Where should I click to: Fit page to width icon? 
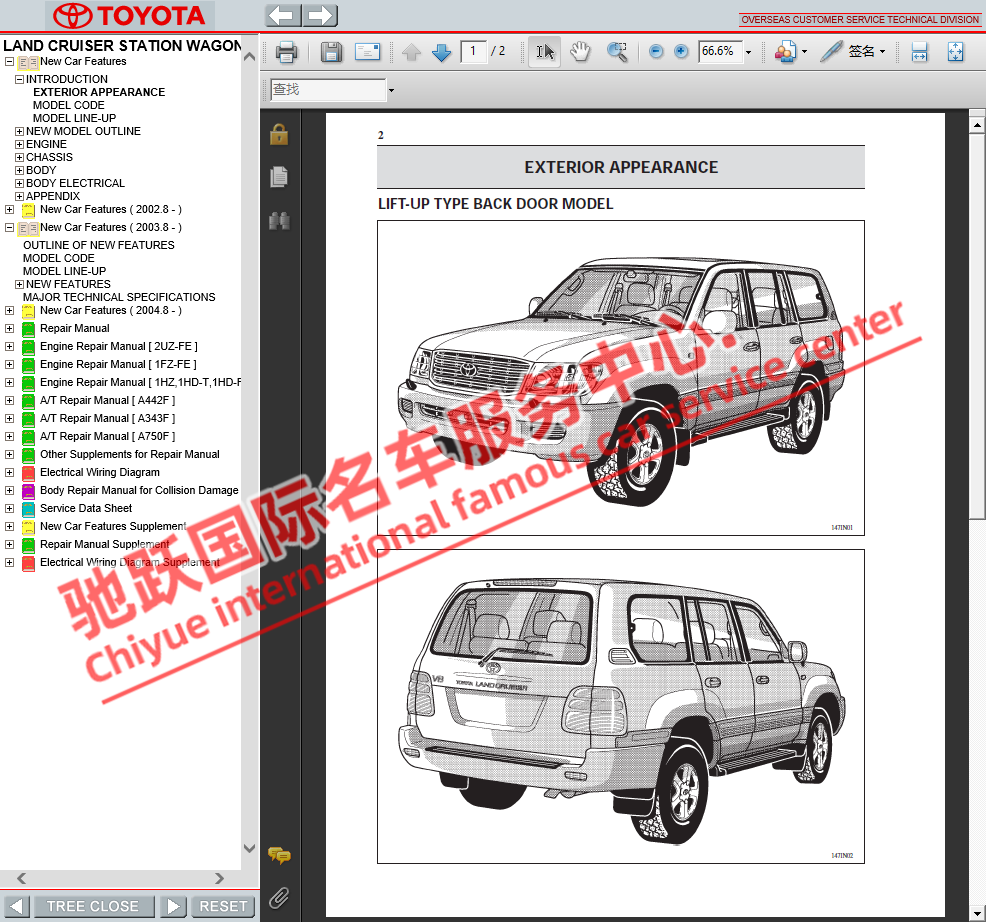tap(919, 52)
